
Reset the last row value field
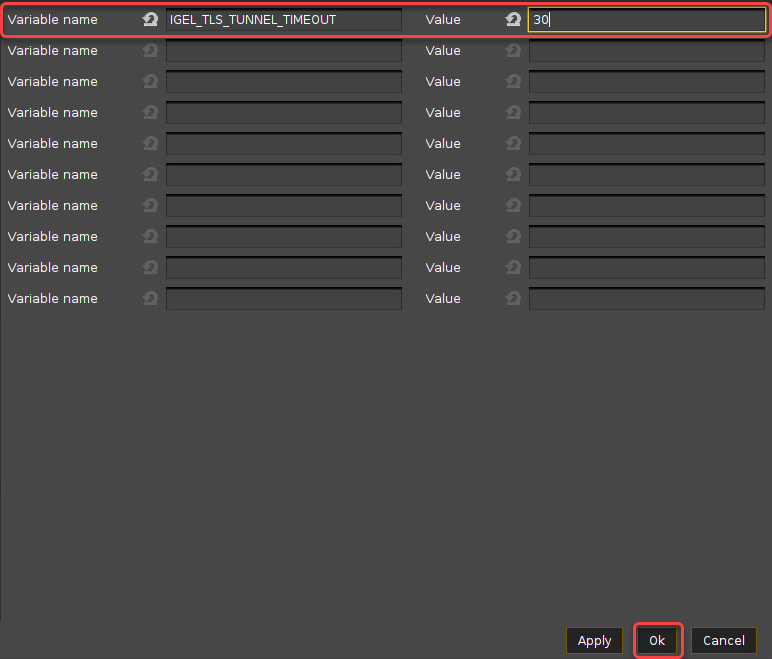click(513, 299)
